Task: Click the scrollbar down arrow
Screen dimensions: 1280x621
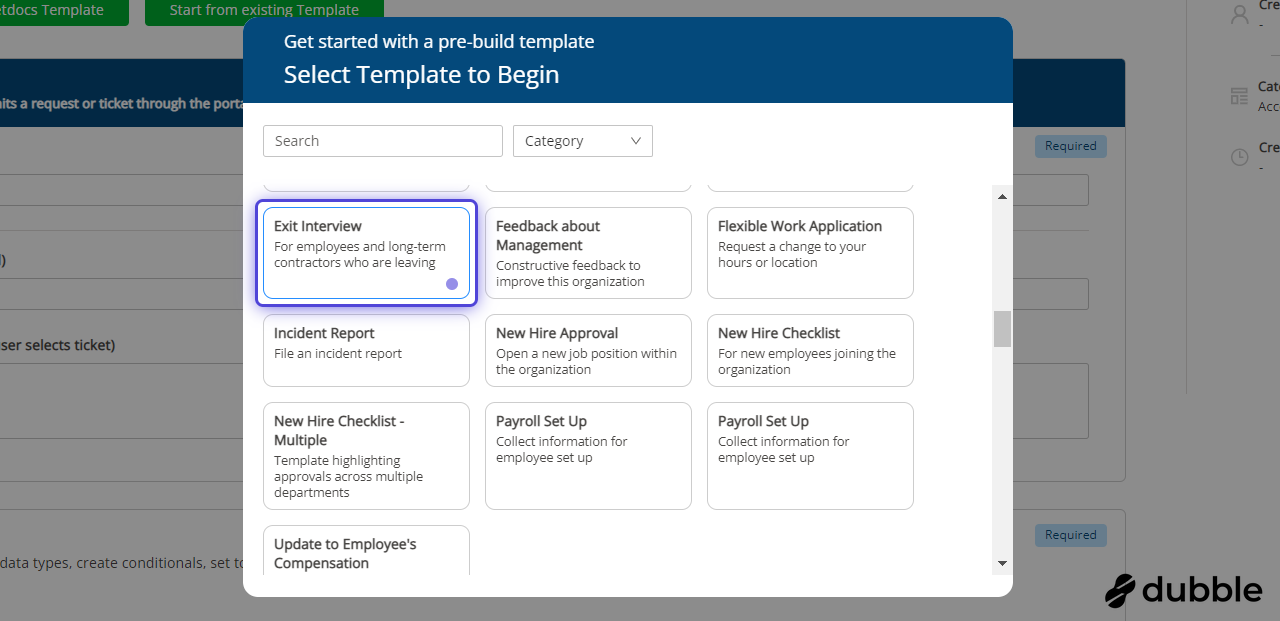Action: (1002, 564)
